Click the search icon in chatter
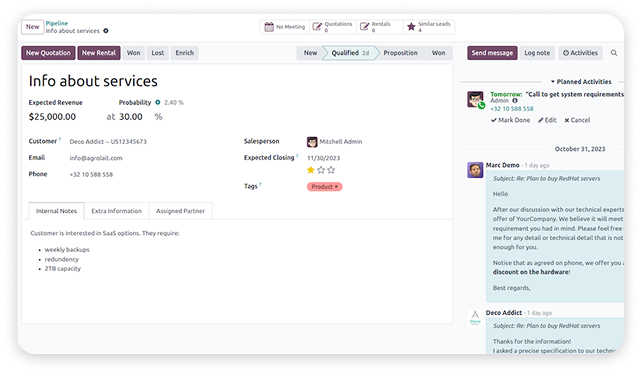Screen dimensions: 640x373 (614, 53)
